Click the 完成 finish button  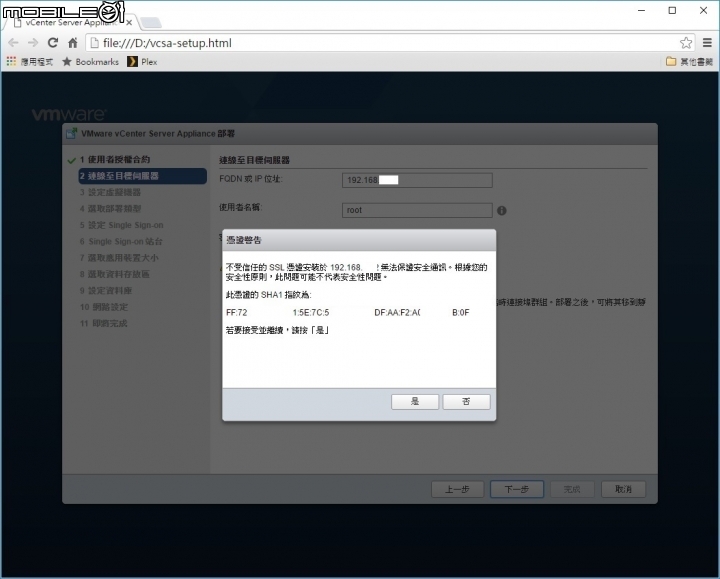tap(572, 489)
